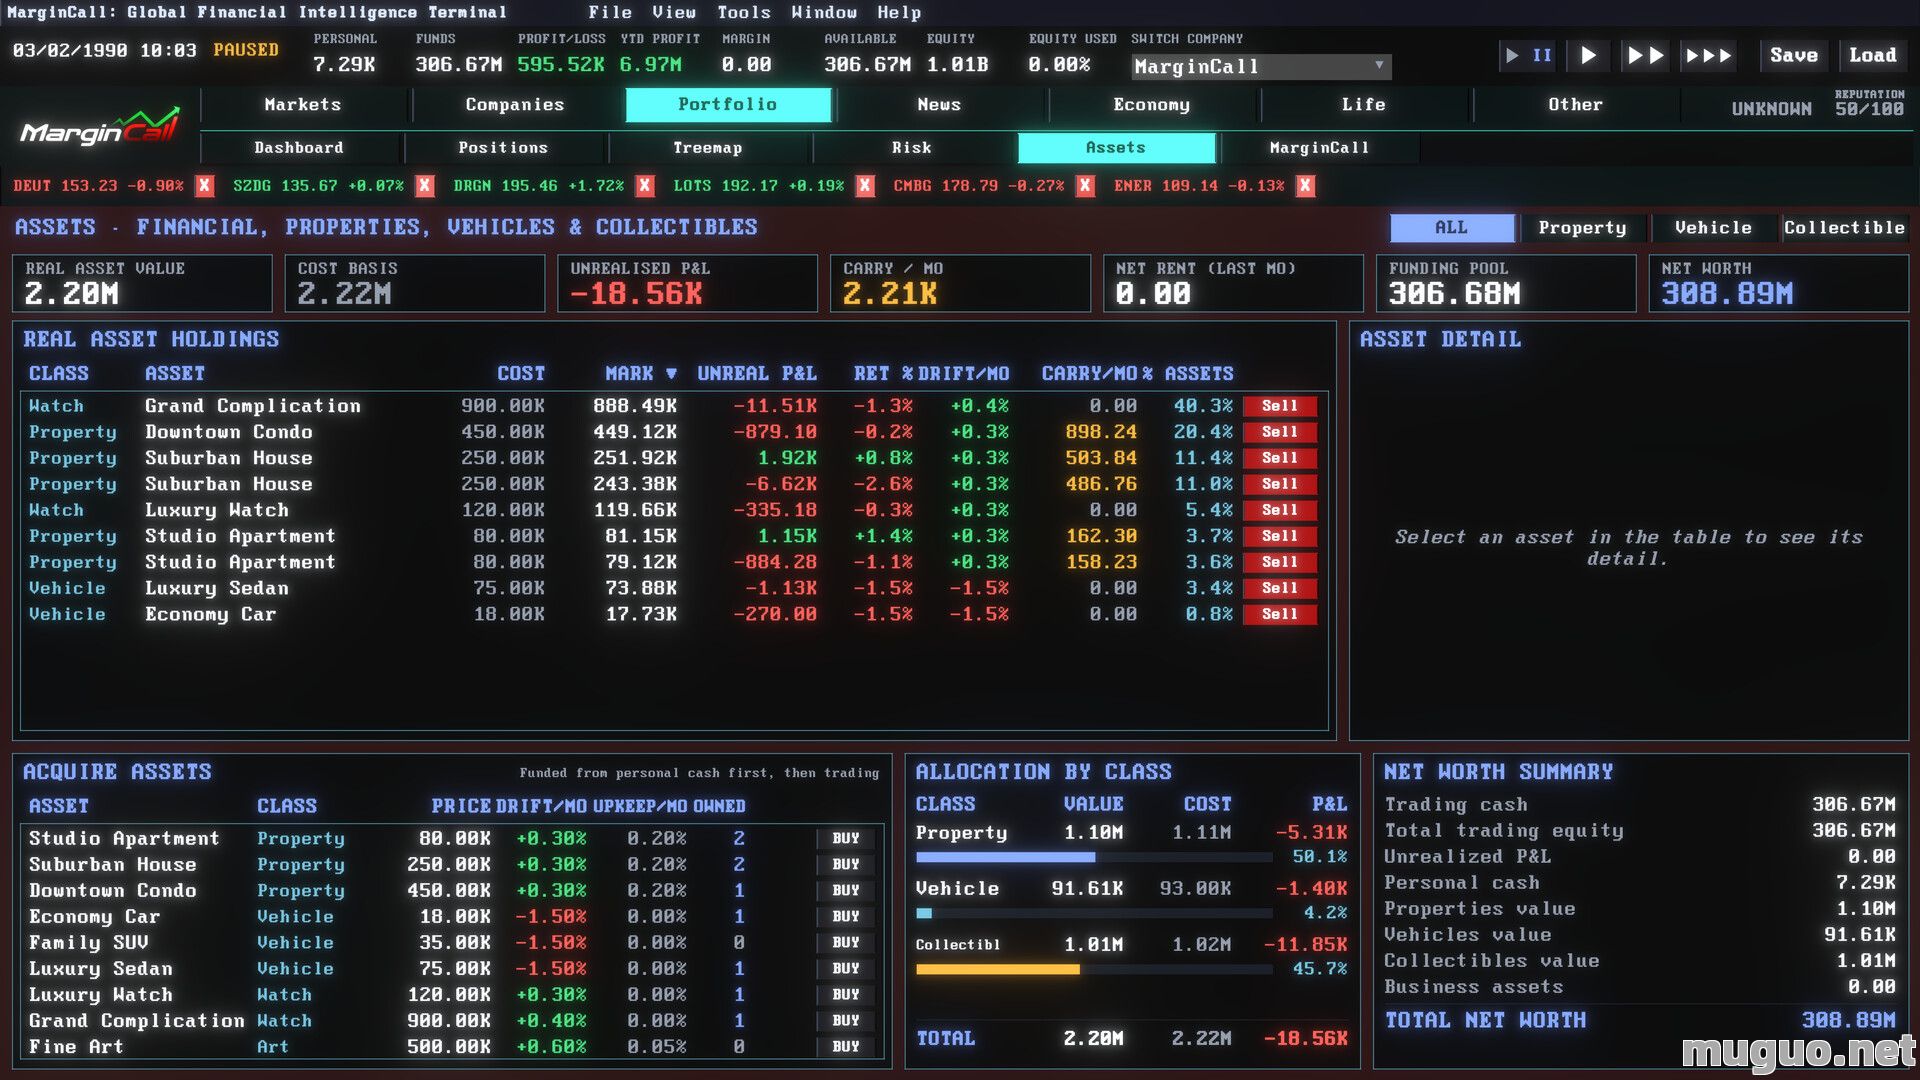Screen dimensions: 1920x1080
Task: Set triple fast-forward speed
Action: tap(1708, 55)
